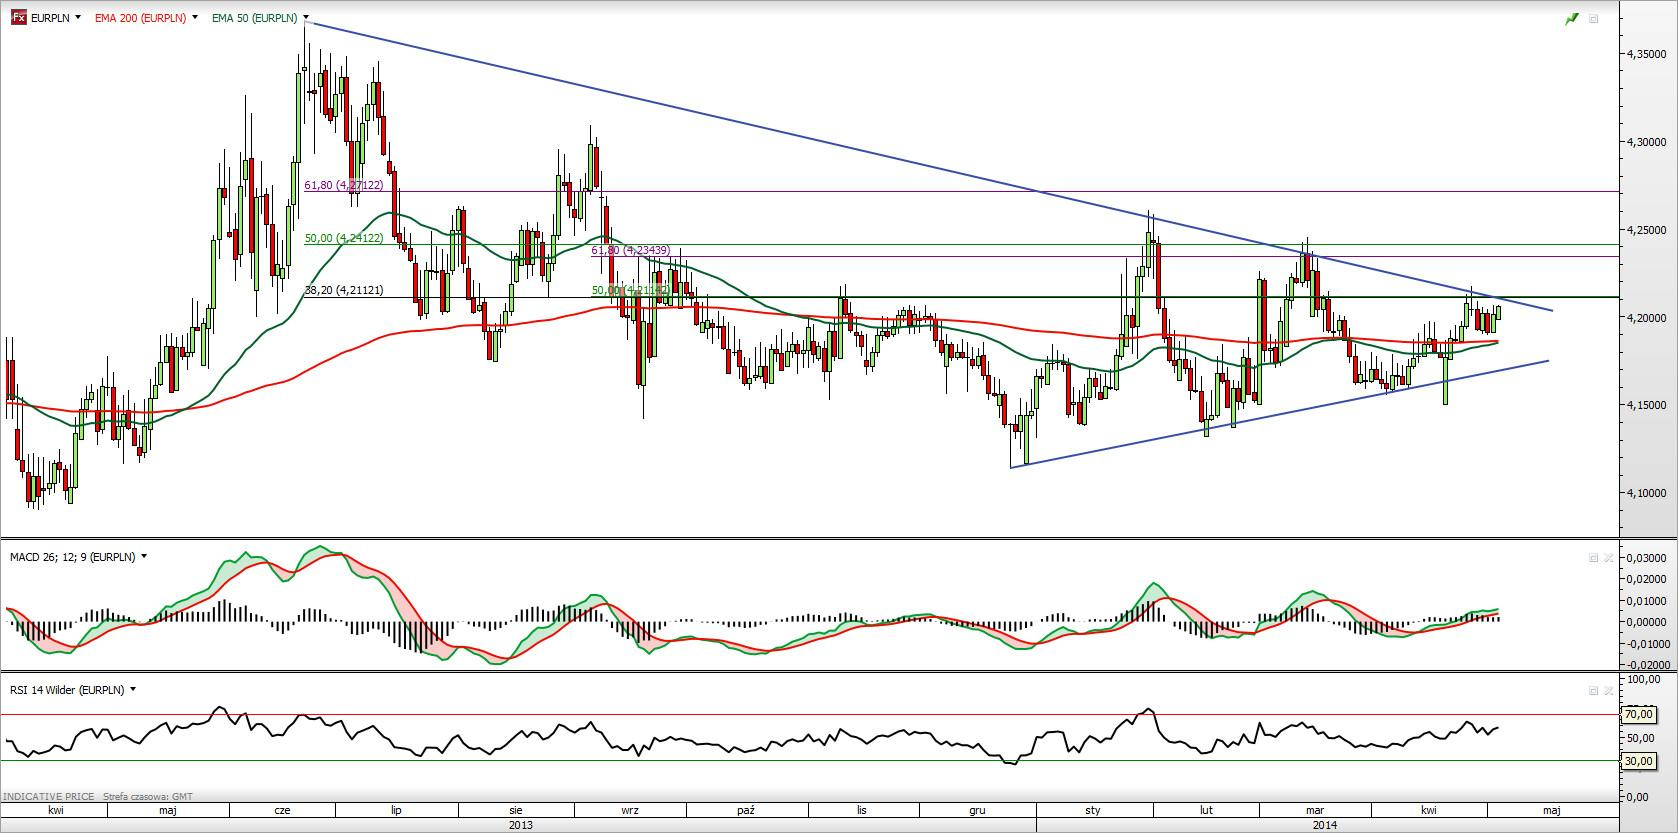Close the RSI indicator panel
This screenshot has height=833, width=1678.
click(x=1609, y=691)
